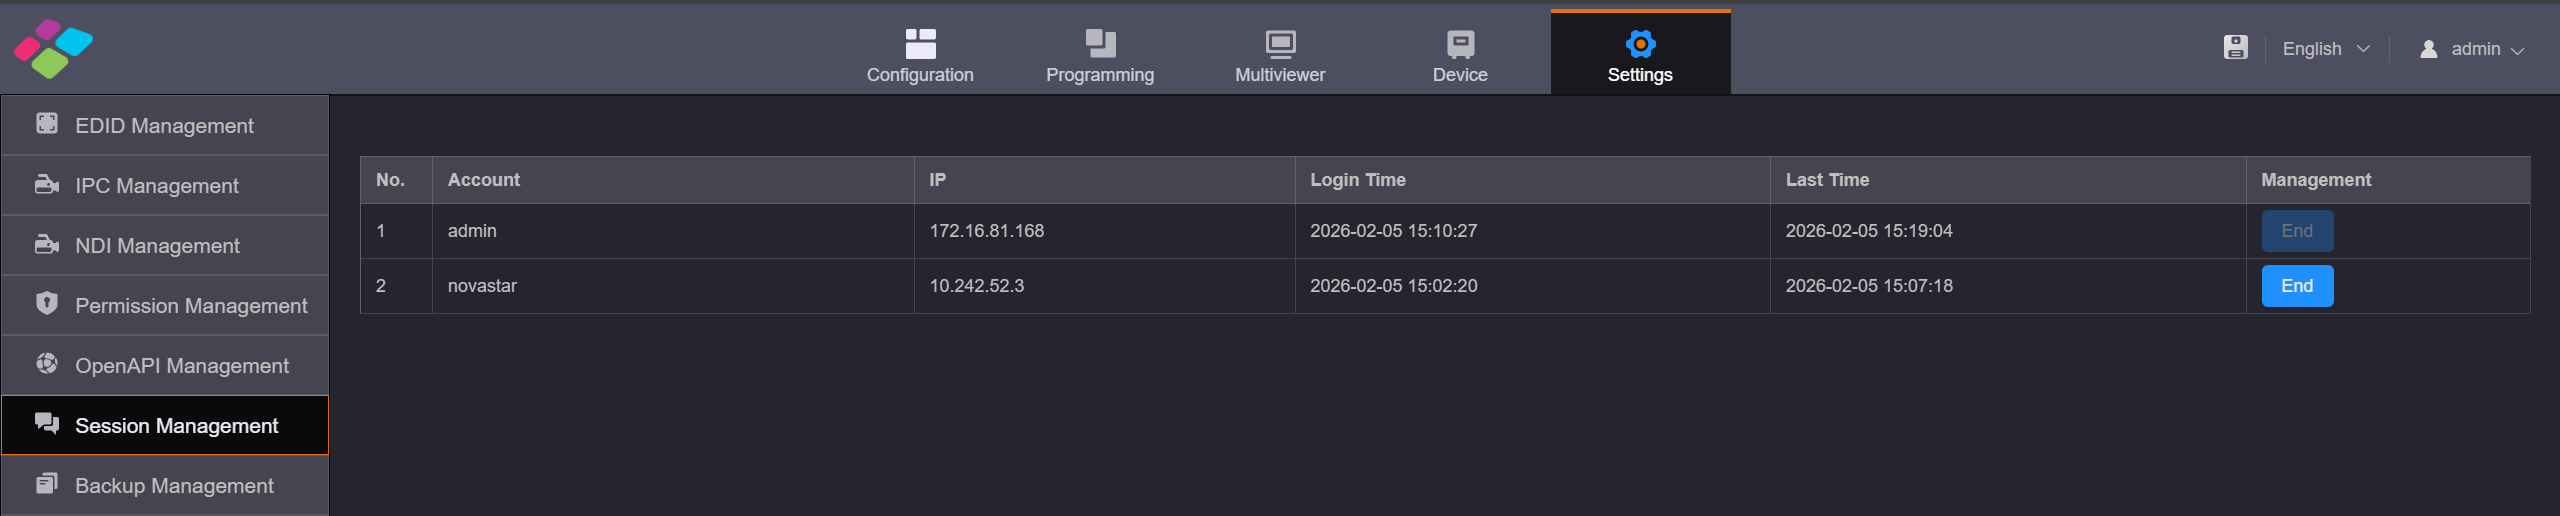End the novastar session

coord(2297,286)
